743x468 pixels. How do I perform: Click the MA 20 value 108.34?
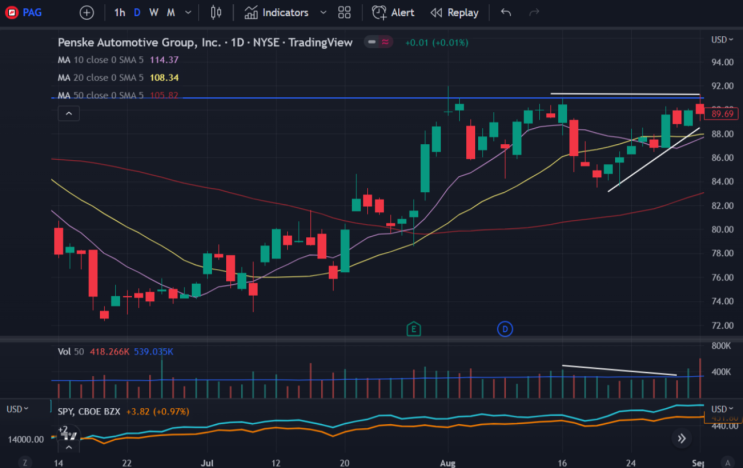(x=164, y=78)
